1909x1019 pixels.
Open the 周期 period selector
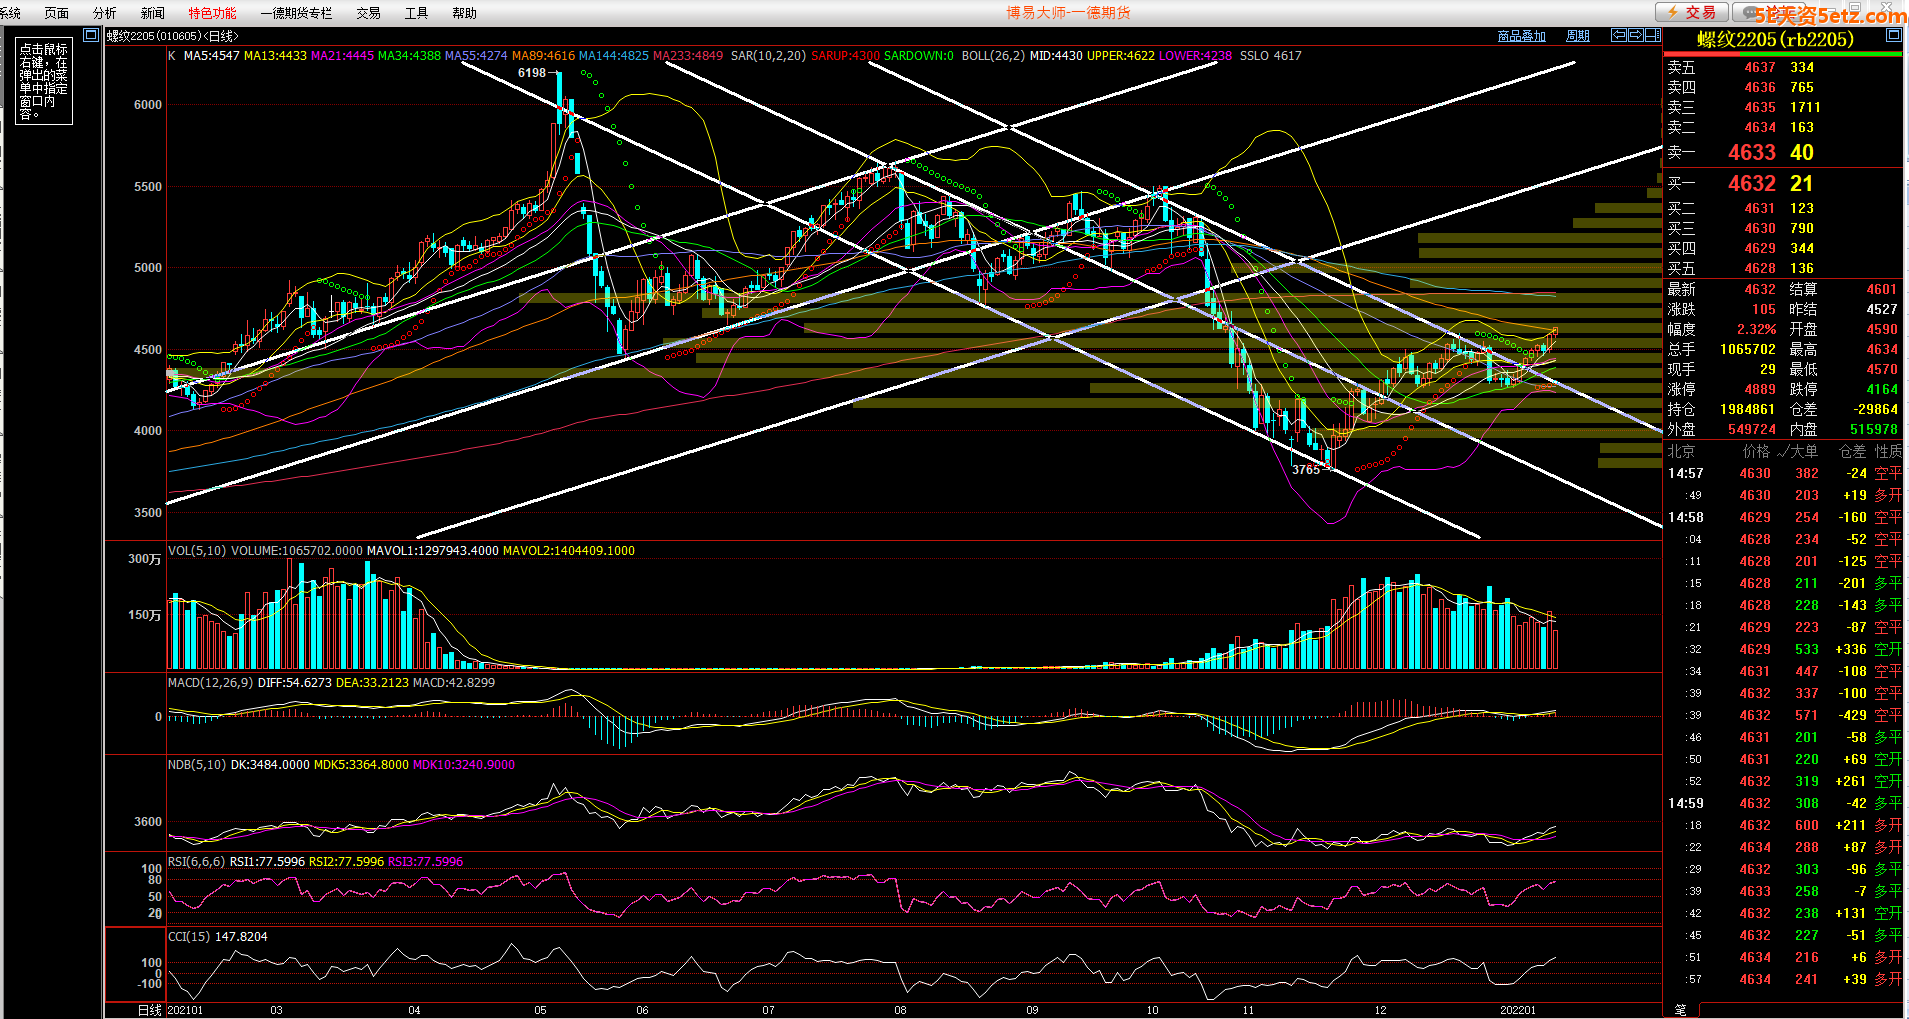click(1577, 36)
